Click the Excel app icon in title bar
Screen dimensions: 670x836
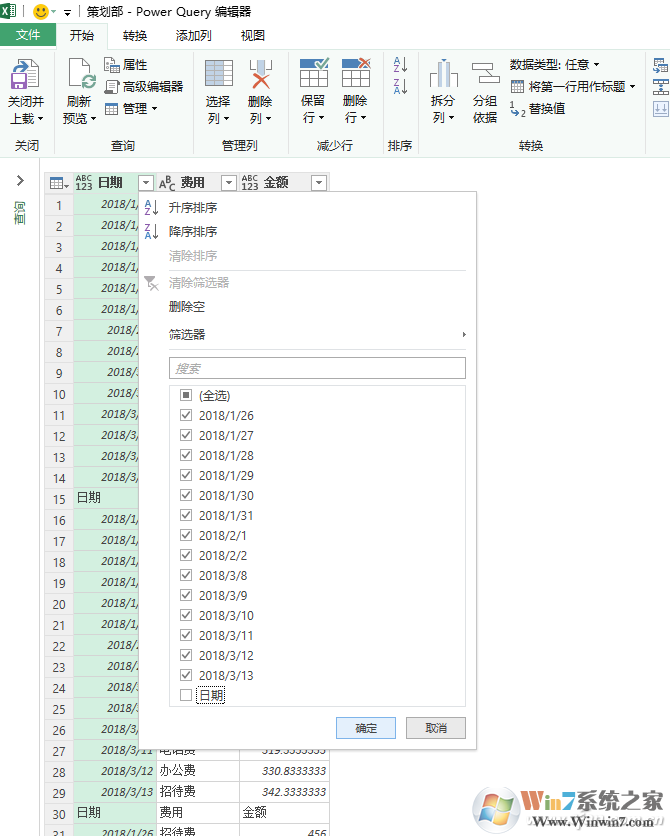pyautogui.click(x=8, y=11)
